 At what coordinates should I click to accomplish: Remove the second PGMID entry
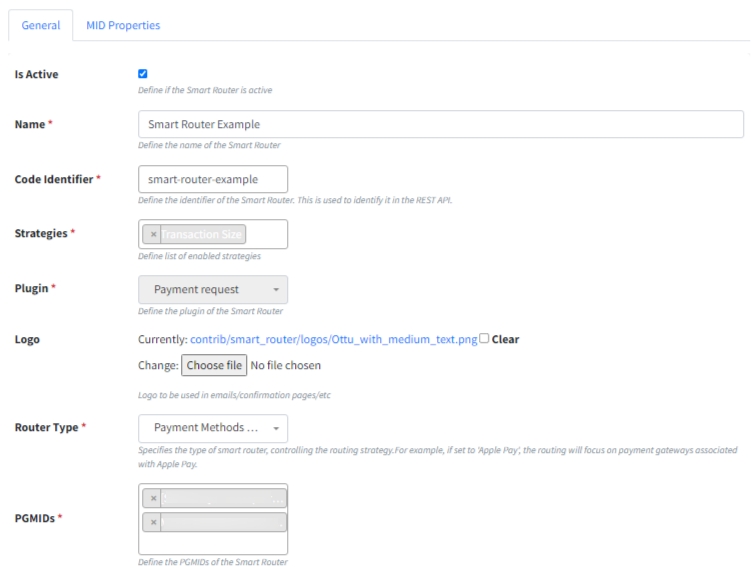pyautogui.click(x=153, y=522)
